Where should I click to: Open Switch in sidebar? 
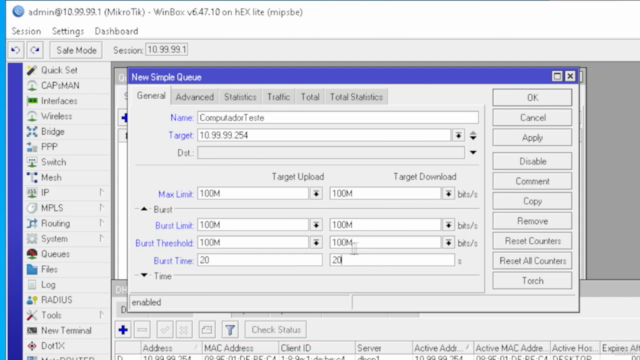53,162
